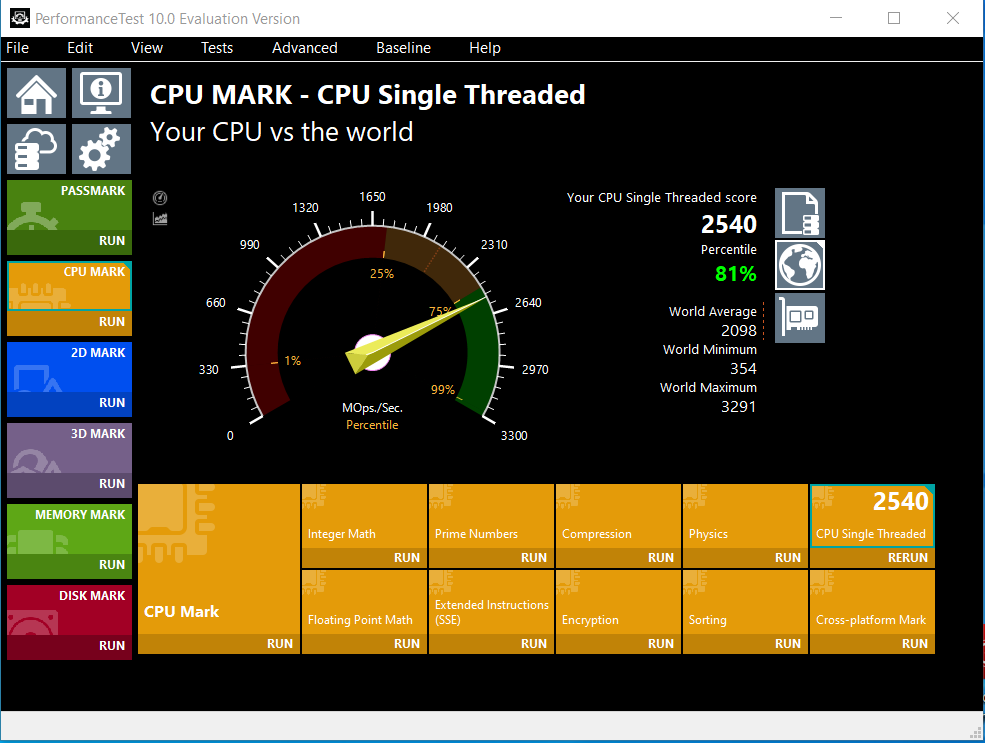Go to the Home screen icon
985x743 pixels.
tap(36, 93)
